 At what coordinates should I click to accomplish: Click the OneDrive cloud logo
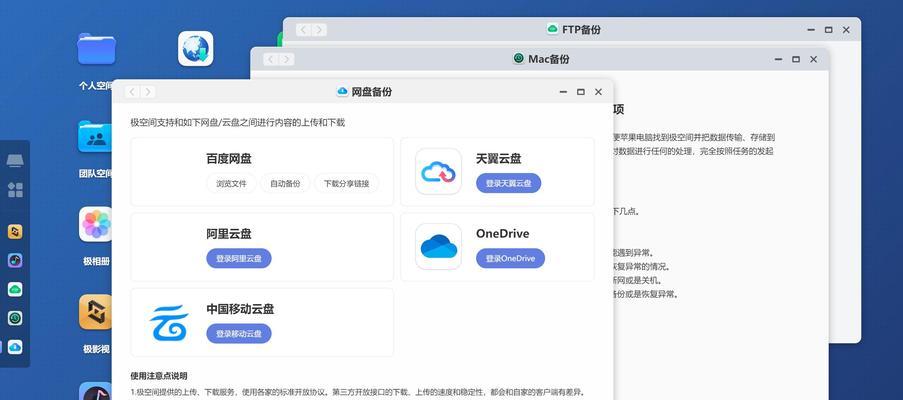coord(438,246)
